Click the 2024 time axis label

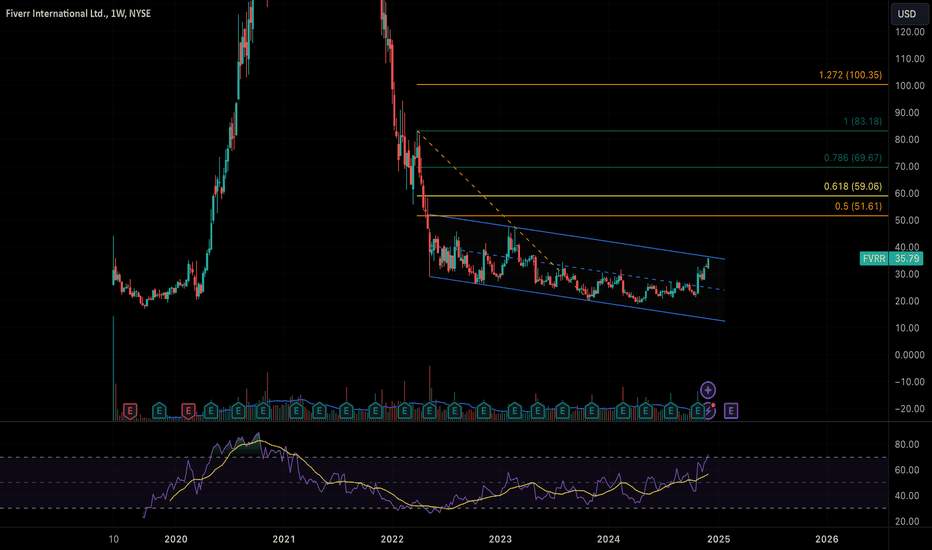608,539
